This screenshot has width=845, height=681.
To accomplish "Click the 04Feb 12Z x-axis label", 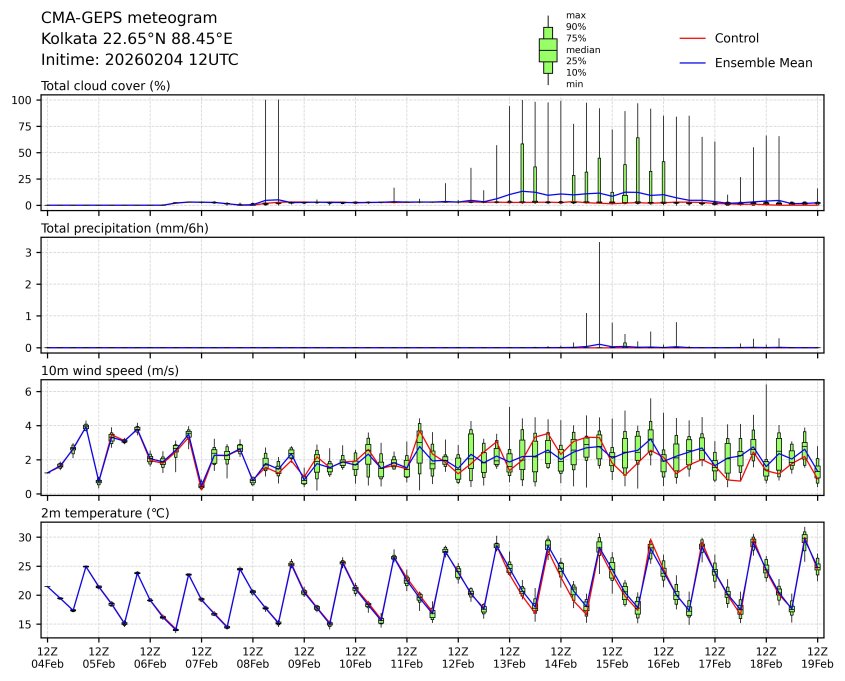I will tap(47, 656).
